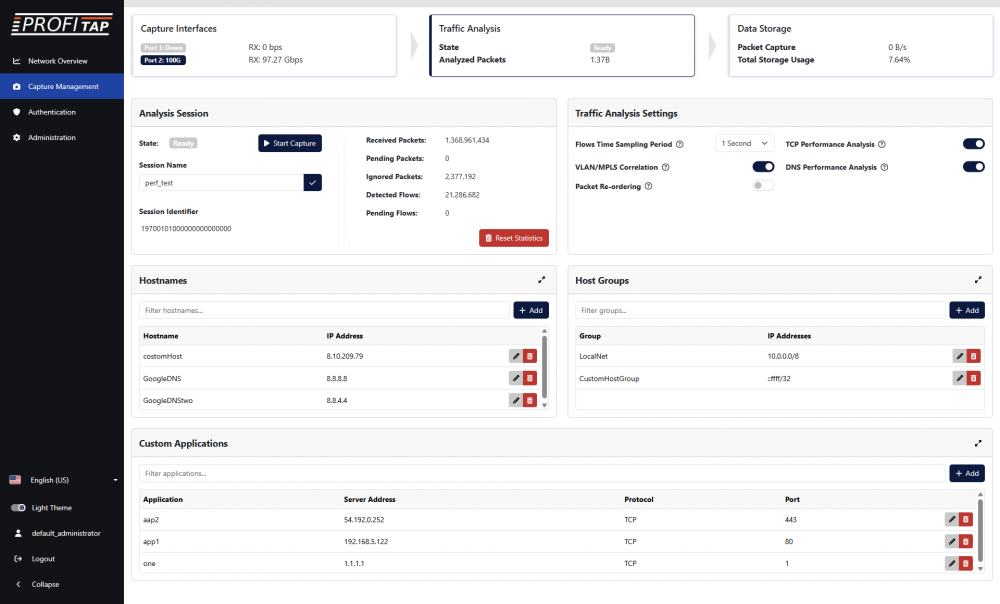Click trash icon for app1 application
This screenshot has height=604, width=1000.
coord(965,541)
